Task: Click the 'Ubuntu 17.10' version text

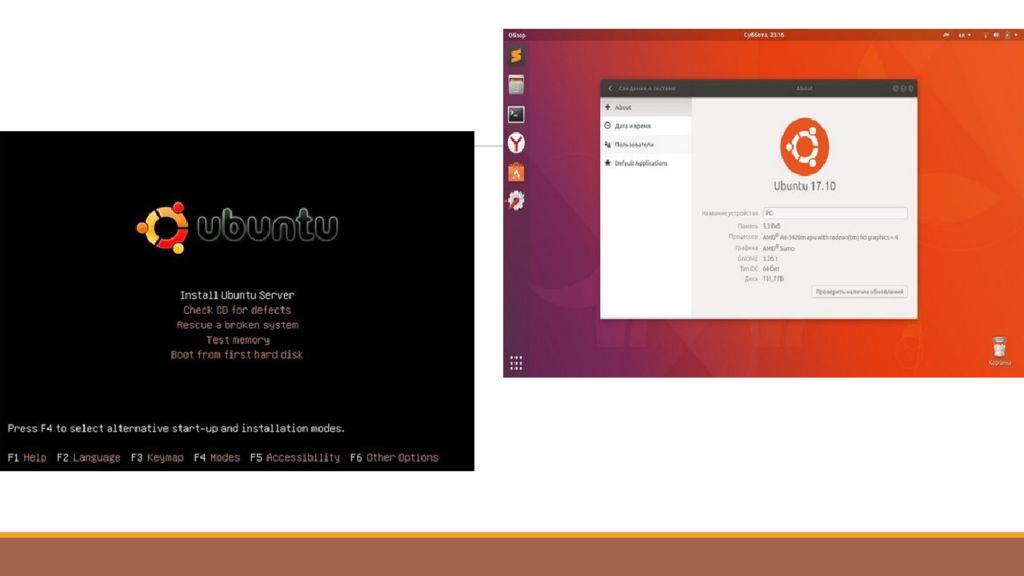Action: (805, 186)
